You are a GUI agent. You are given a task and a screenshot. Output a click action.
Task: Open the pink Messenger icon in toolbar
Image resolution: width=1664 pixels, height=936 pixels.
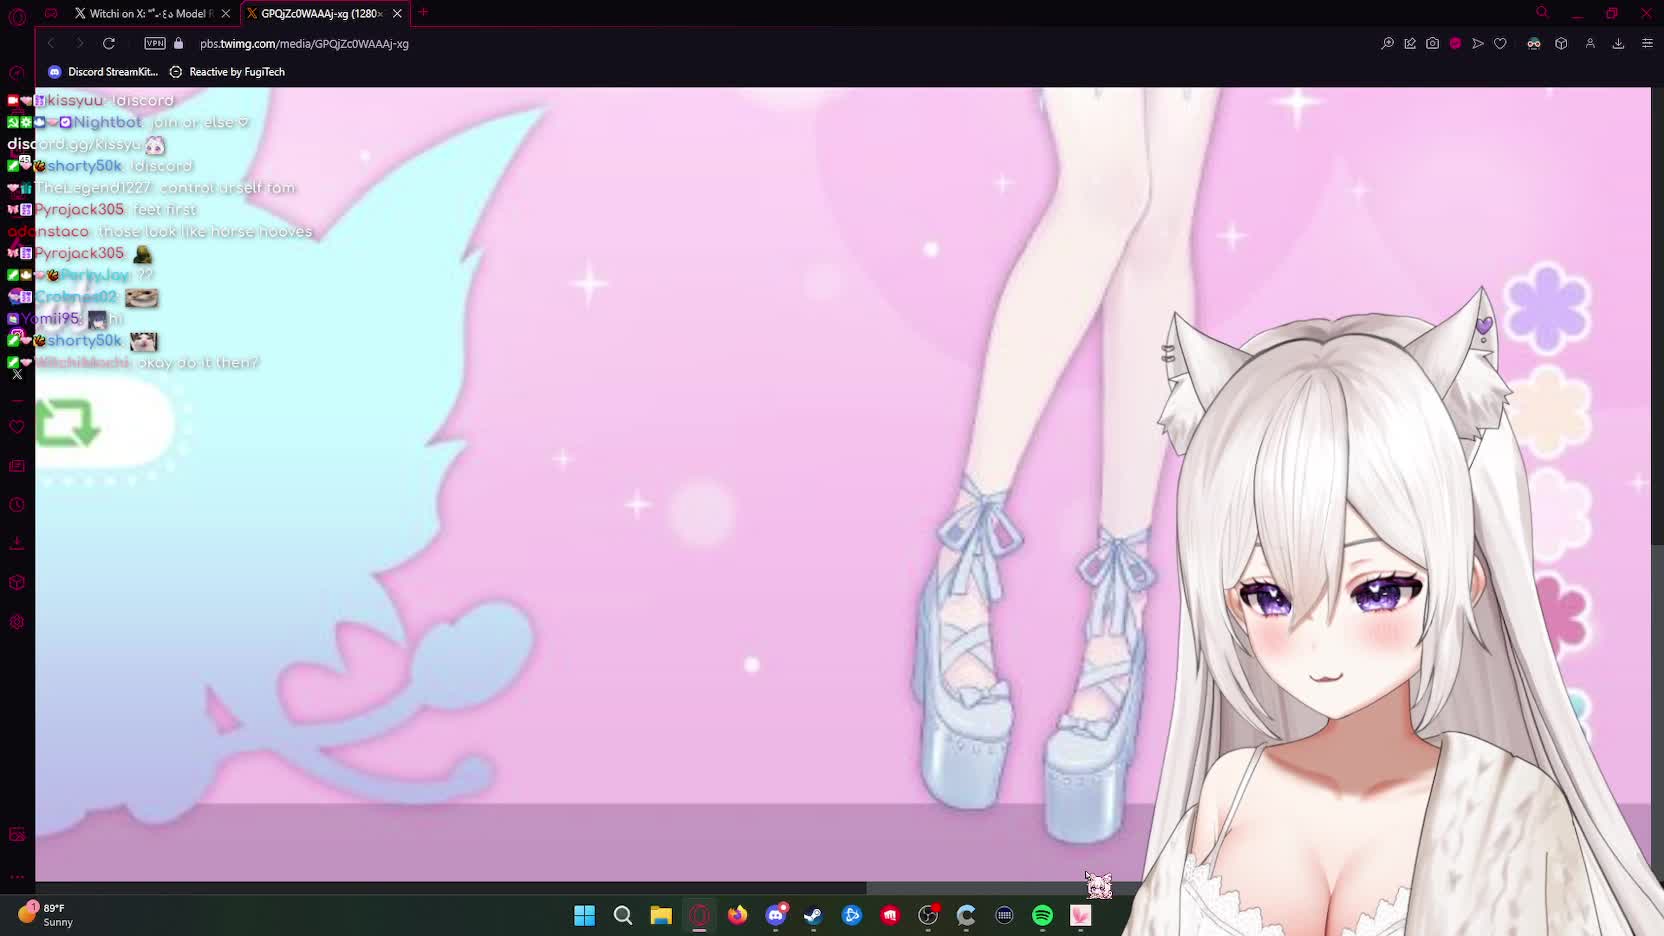(1456, 43)
